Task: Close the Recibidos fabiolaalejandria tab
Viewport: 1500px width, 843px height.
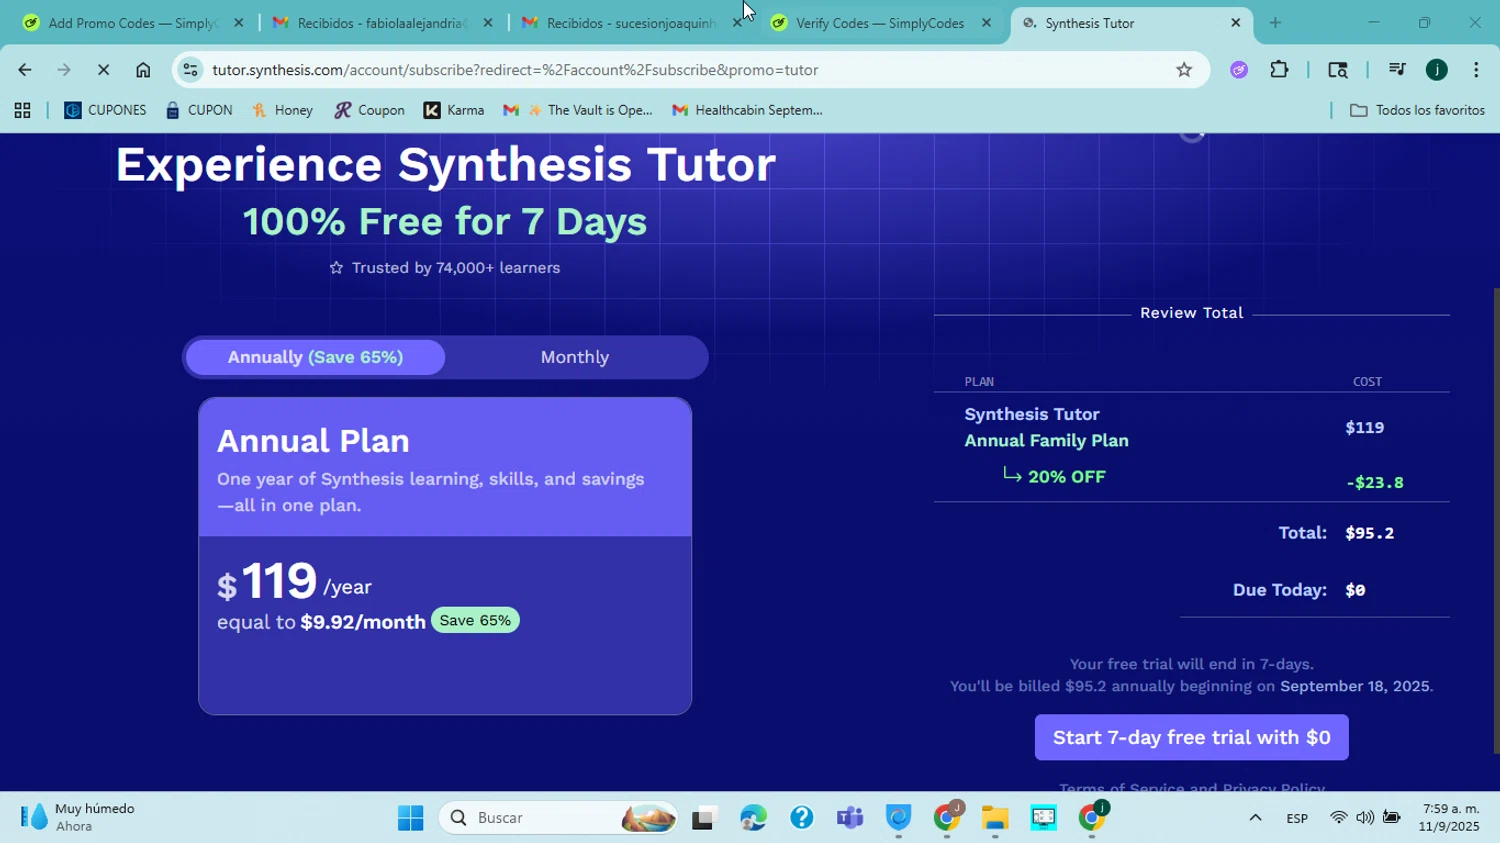Action: (488, 23)
